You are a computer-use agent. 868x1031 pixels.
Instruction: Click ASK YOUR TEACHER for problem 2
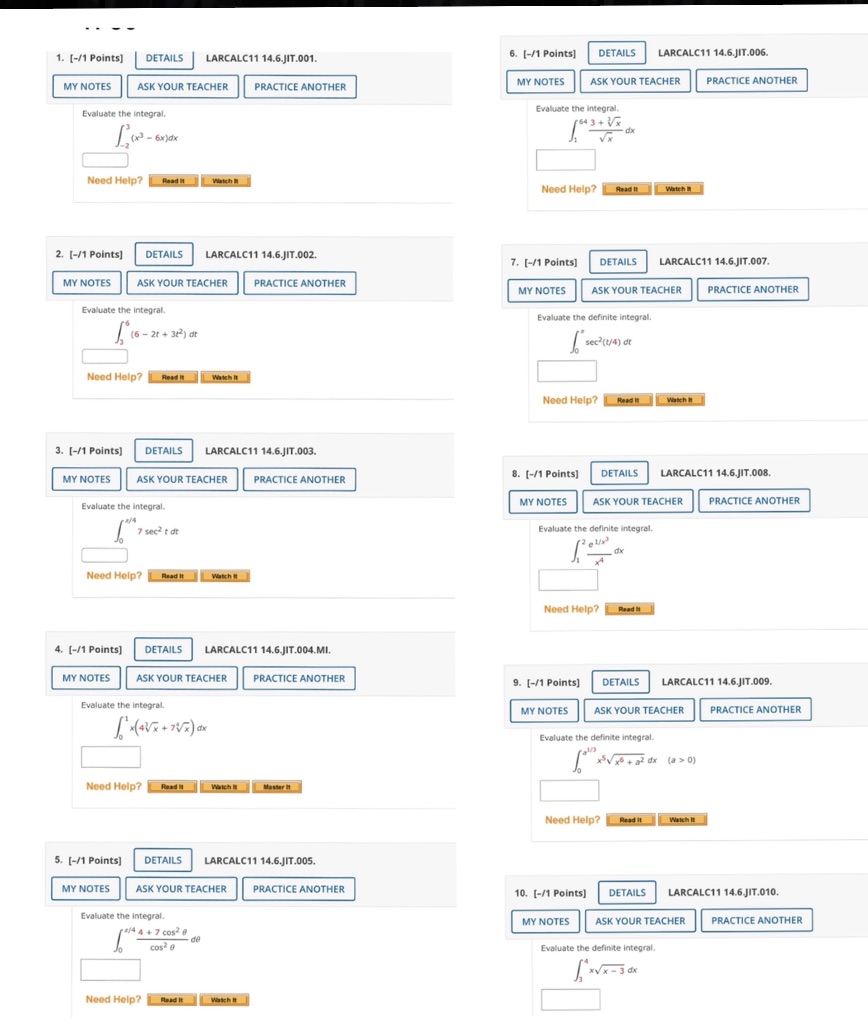[182, 282]
